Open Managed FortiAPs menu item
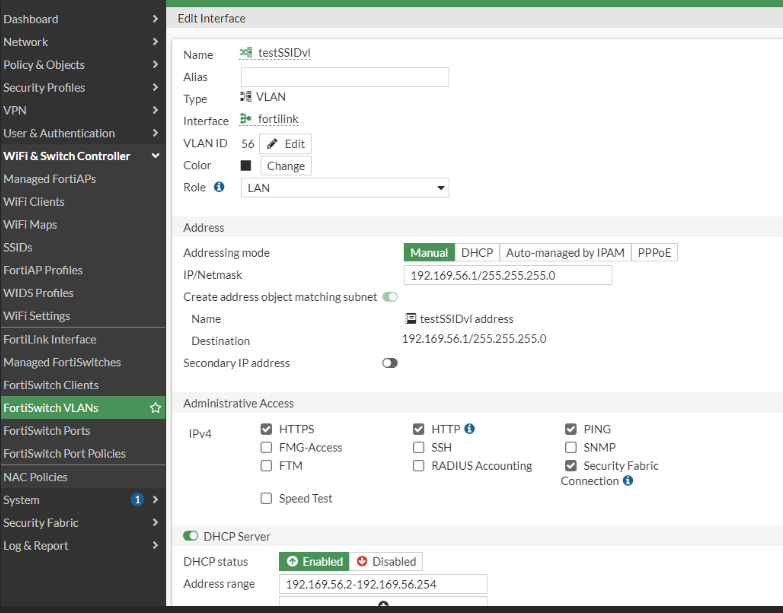Viewport: 783px width, 613px height. pyautogui.click(x=83, y=179)
